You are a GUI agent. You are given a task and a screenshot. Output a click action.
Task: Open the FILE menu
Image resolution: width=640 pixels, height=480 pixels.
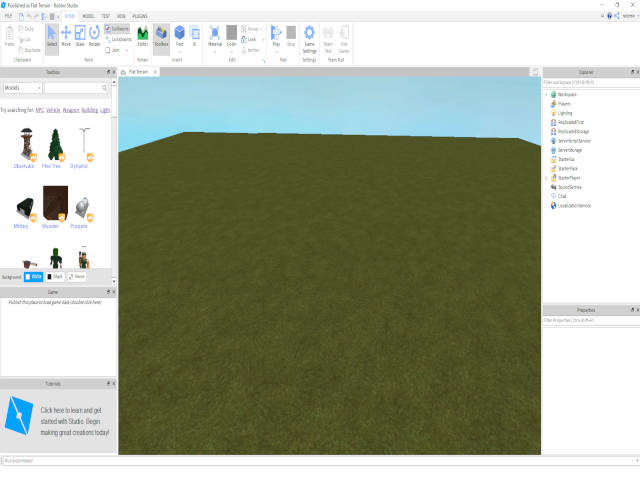point(9,17)
